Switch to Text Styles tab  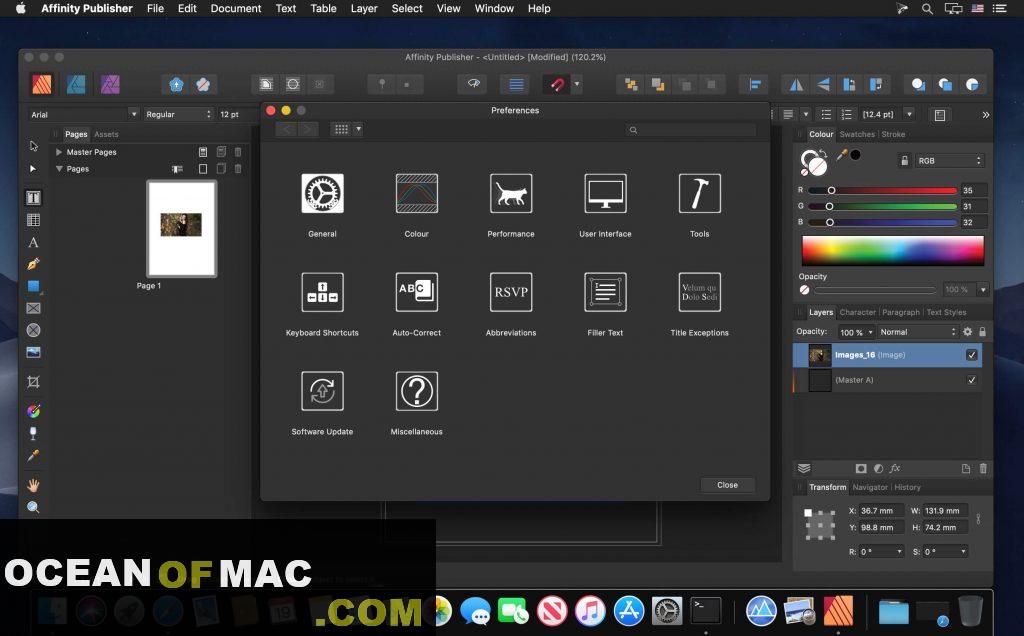coord(946,312)
